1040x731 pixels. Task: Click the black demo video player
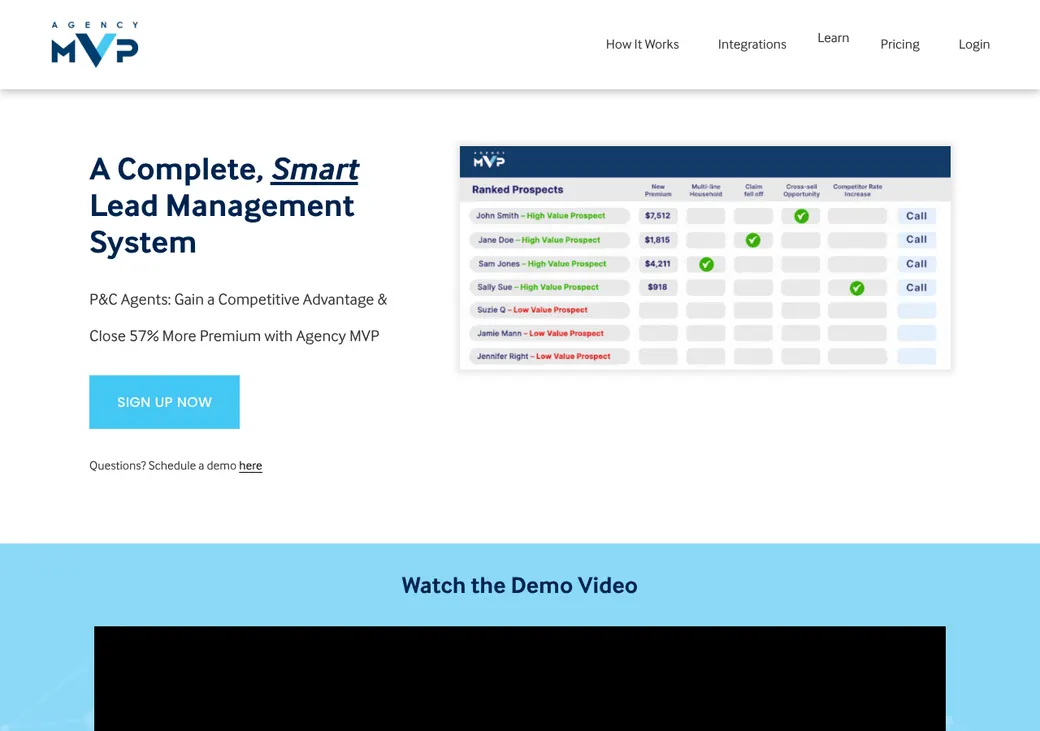click(x=520, y=678)
